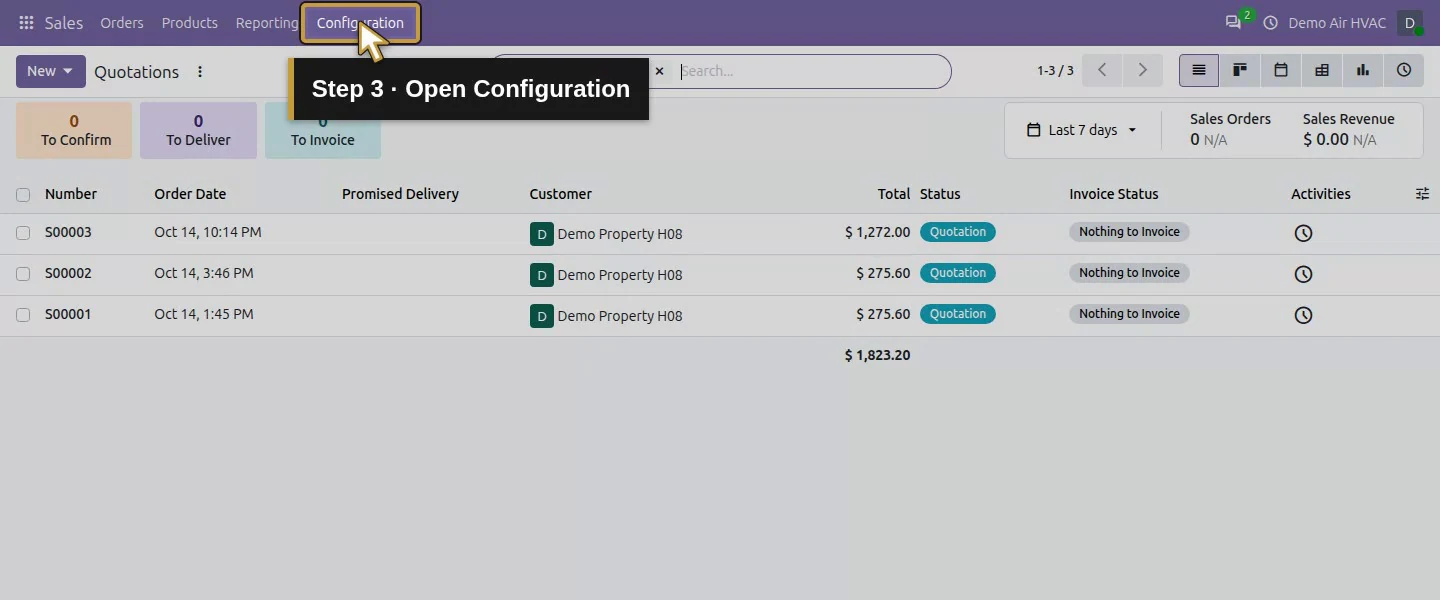Switch to pivot table view
The image size is (1440, 600).
pos(1322,71)
